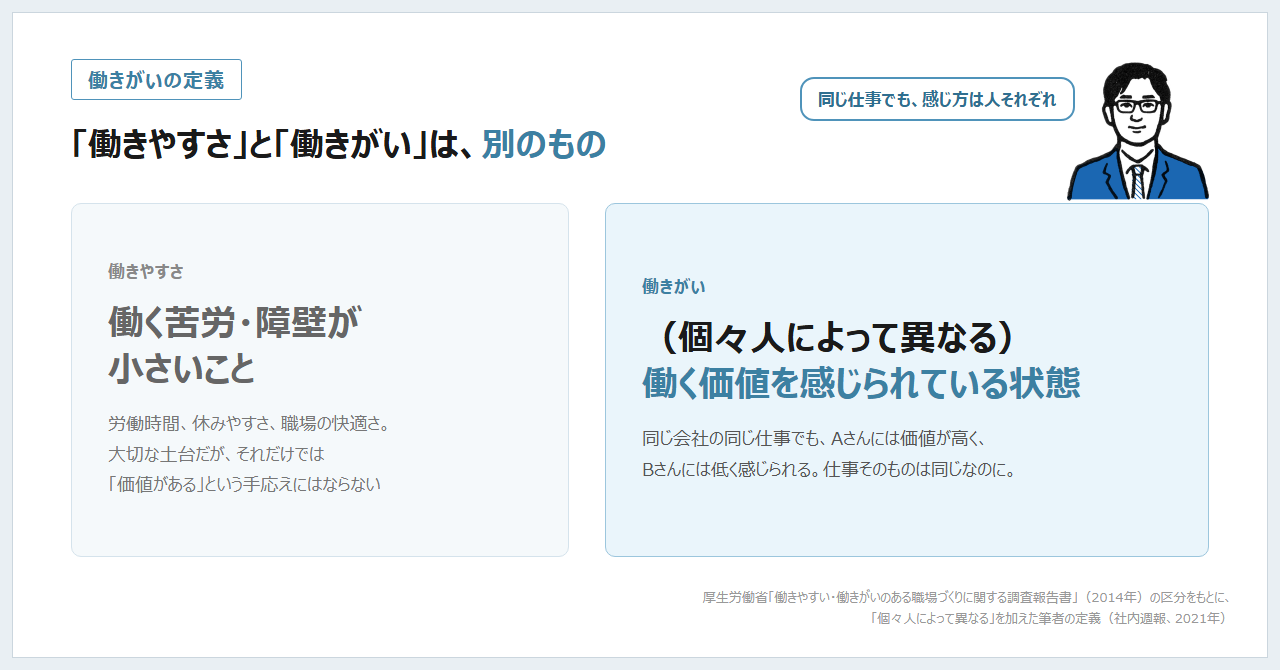Screen dimensions: 1280x670
Task: Click the line 労働時間、休みやすさ、職場の快適さ。
Action: [x=248, y=423]
